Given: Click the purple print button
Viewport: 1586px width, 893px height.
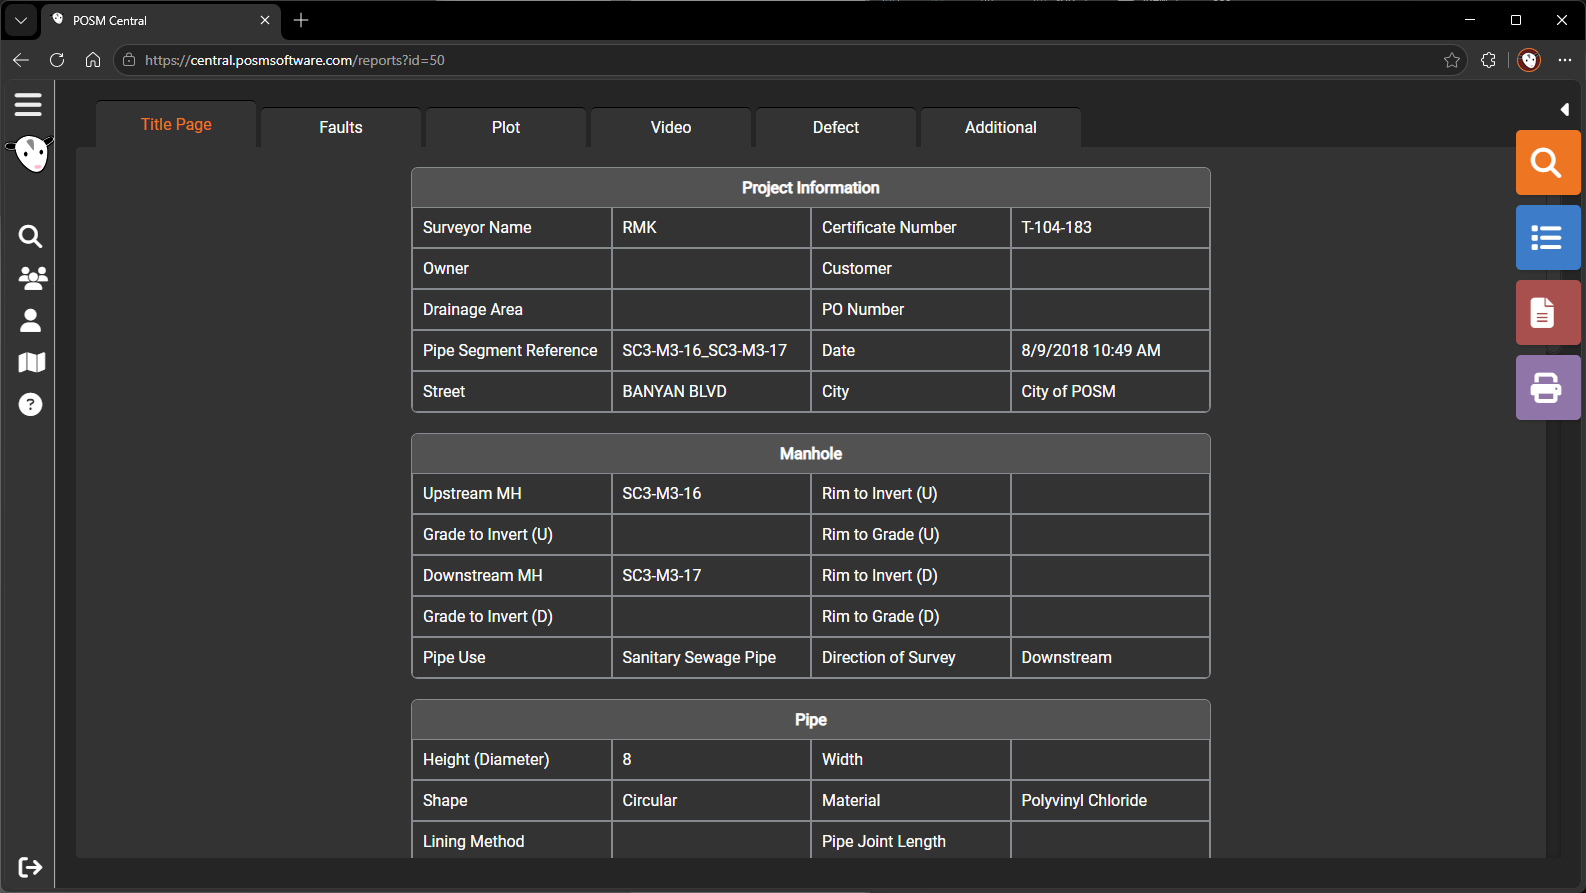Looking at the screenshot, I should pyautogui.click(x=1548, y=387).
